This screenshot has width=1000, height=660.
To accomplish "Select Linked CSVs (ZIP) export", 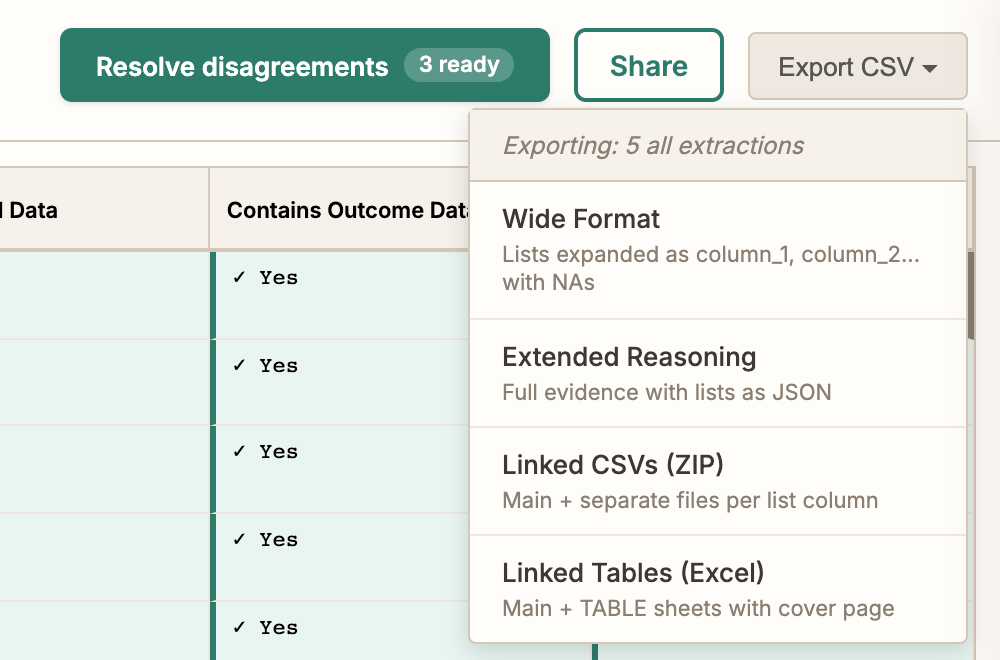I will [x=718, y=481].
